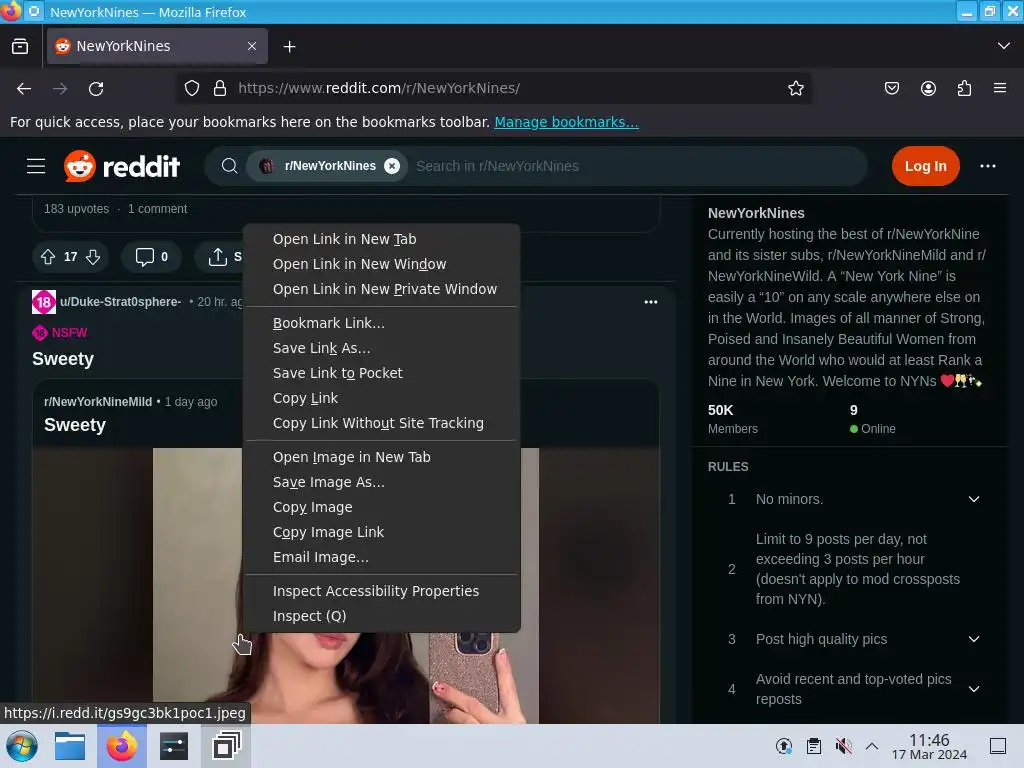The image size is (1024, 768).
Task: Choose Inspect (Q)
Action: point(381,616)
